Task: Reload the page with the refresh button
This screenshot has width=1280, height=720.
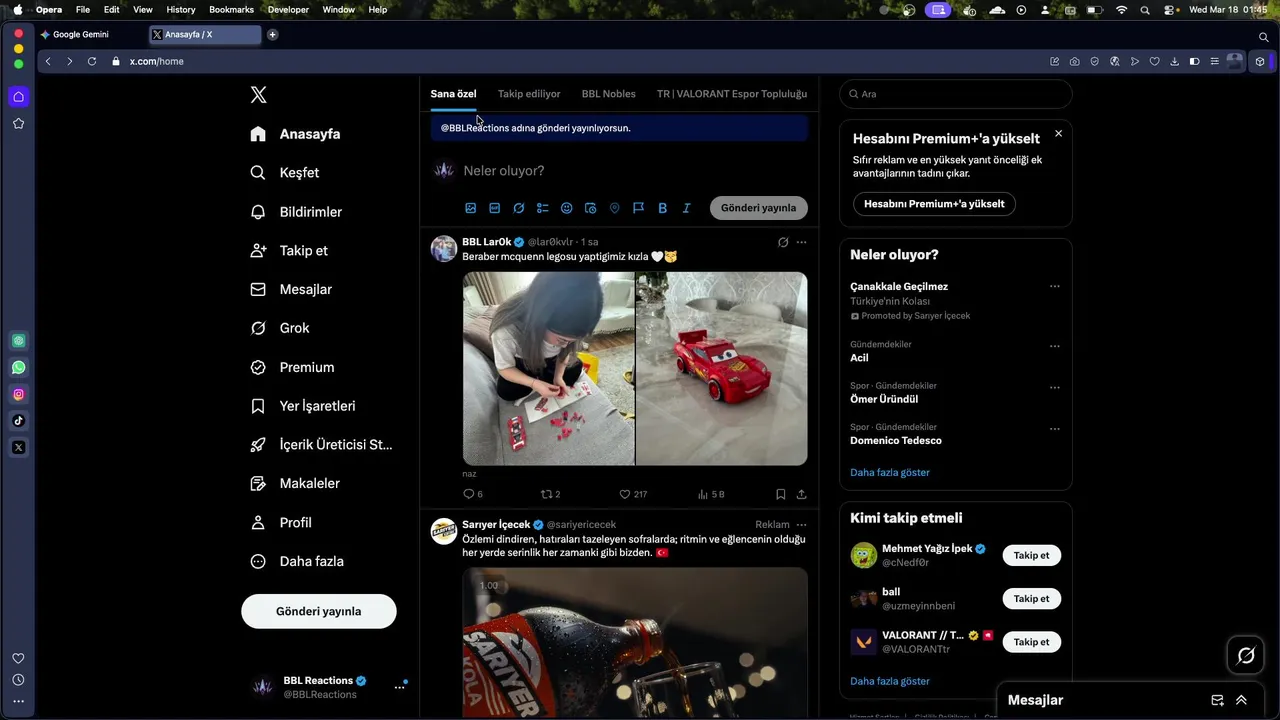Action: 92,61
